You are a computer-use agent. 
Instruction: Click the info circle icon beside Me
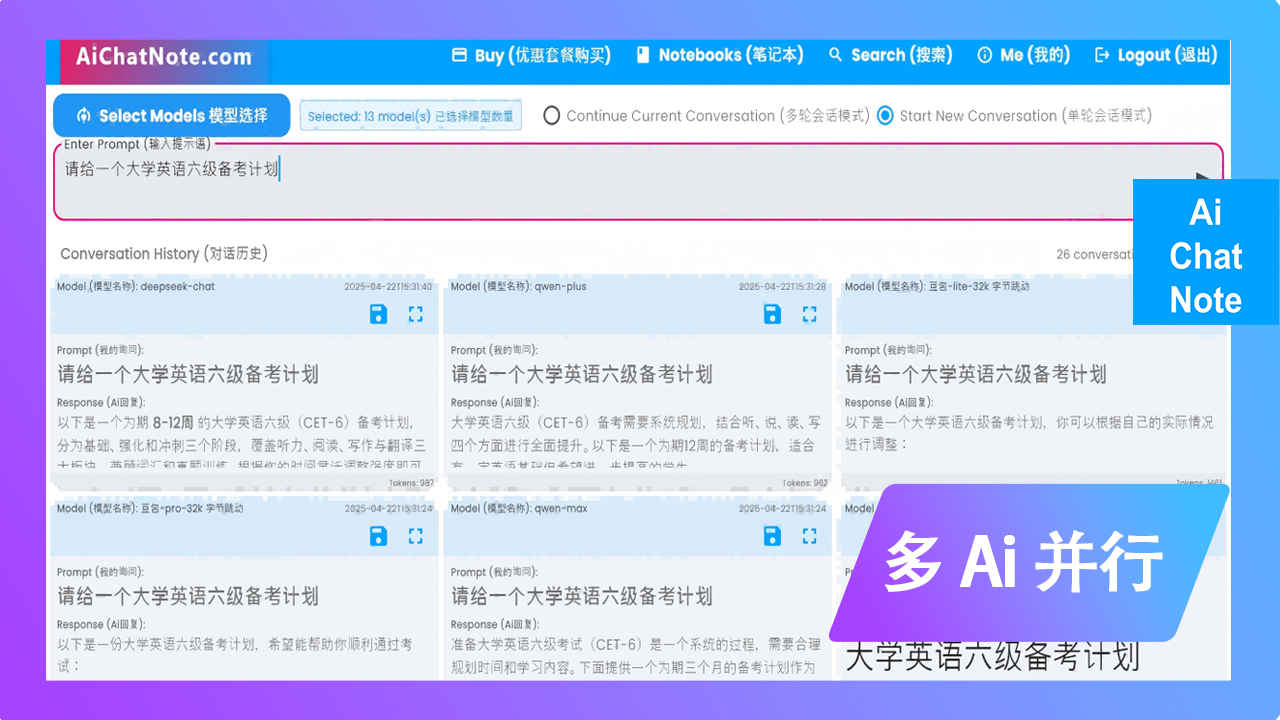pos(985,55)
